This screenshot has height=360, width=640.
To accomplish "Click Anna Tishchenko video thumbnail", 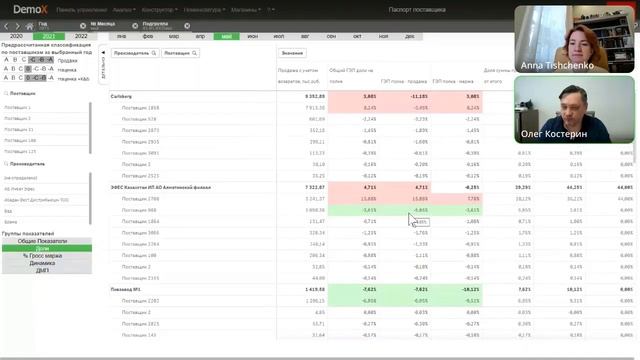I will tap(574, 39).
